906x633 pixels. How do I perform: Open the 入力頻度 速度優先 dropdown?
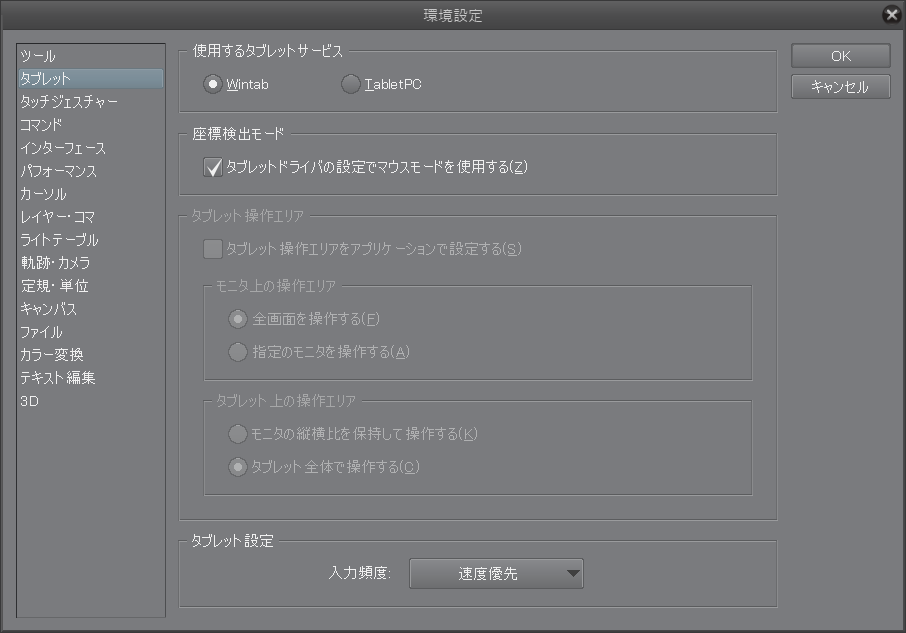pyautogui.click(x=496, y=574)
